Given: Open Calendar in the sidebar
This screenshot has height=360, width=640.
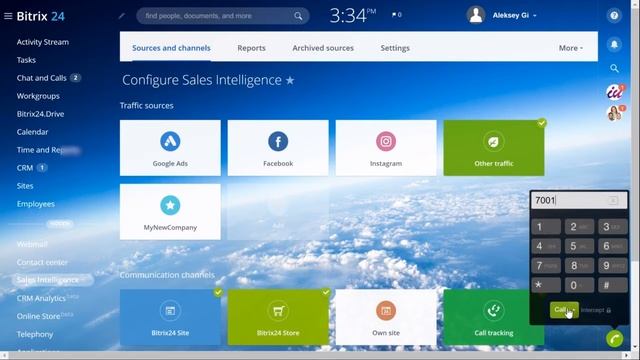Looking at the screenshot, I should click(x=32, y=132).
